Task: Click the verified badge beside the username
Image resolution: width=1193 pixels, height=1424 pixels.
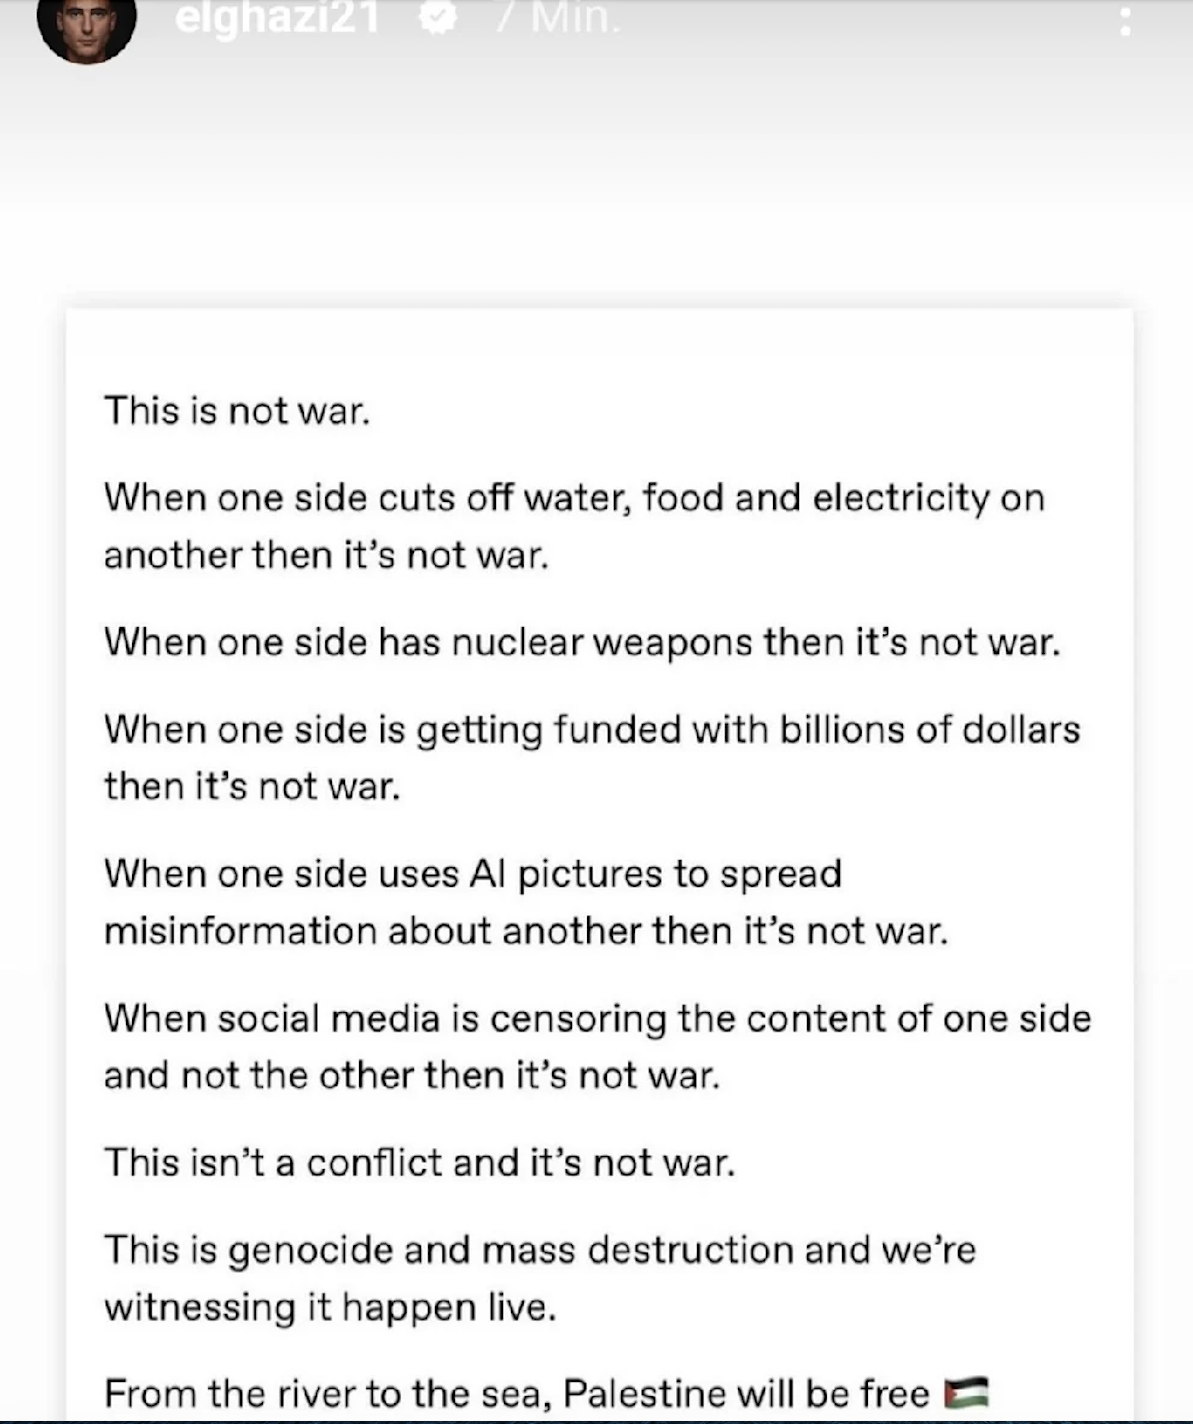Action: click(x=436, y=19)
